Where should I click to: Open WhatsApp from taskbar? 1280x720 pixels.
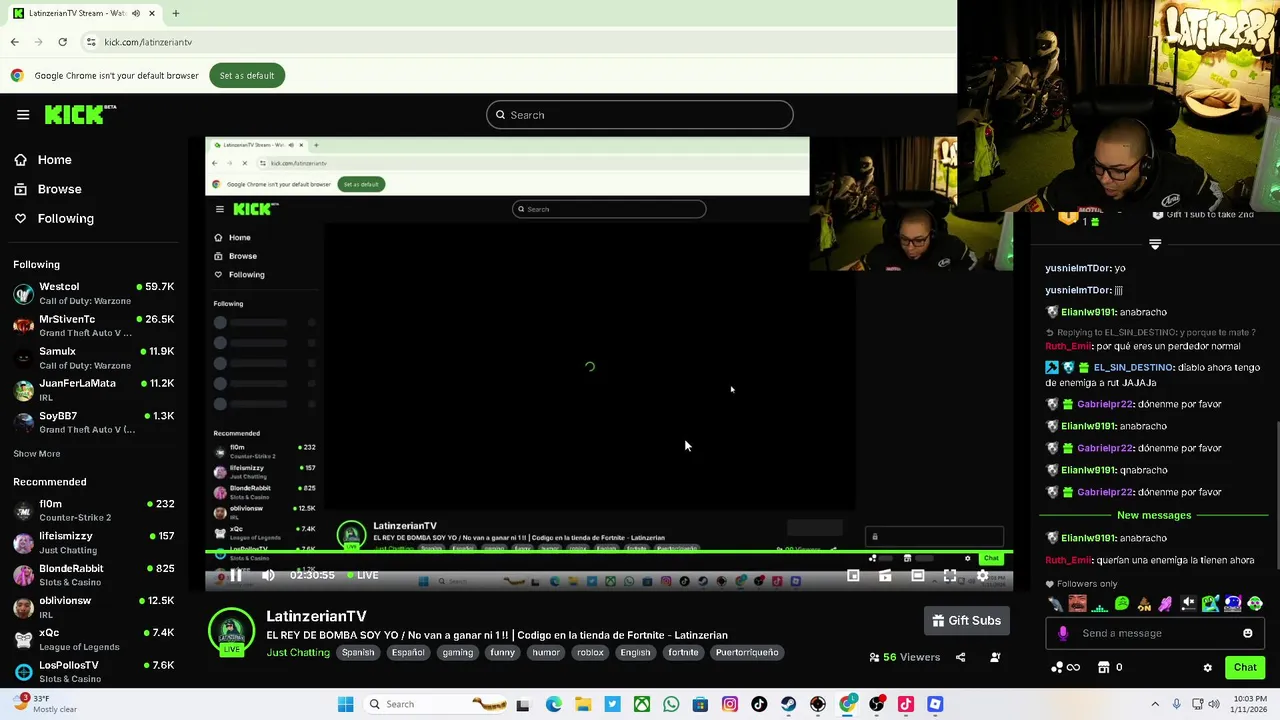click(671, 704)
